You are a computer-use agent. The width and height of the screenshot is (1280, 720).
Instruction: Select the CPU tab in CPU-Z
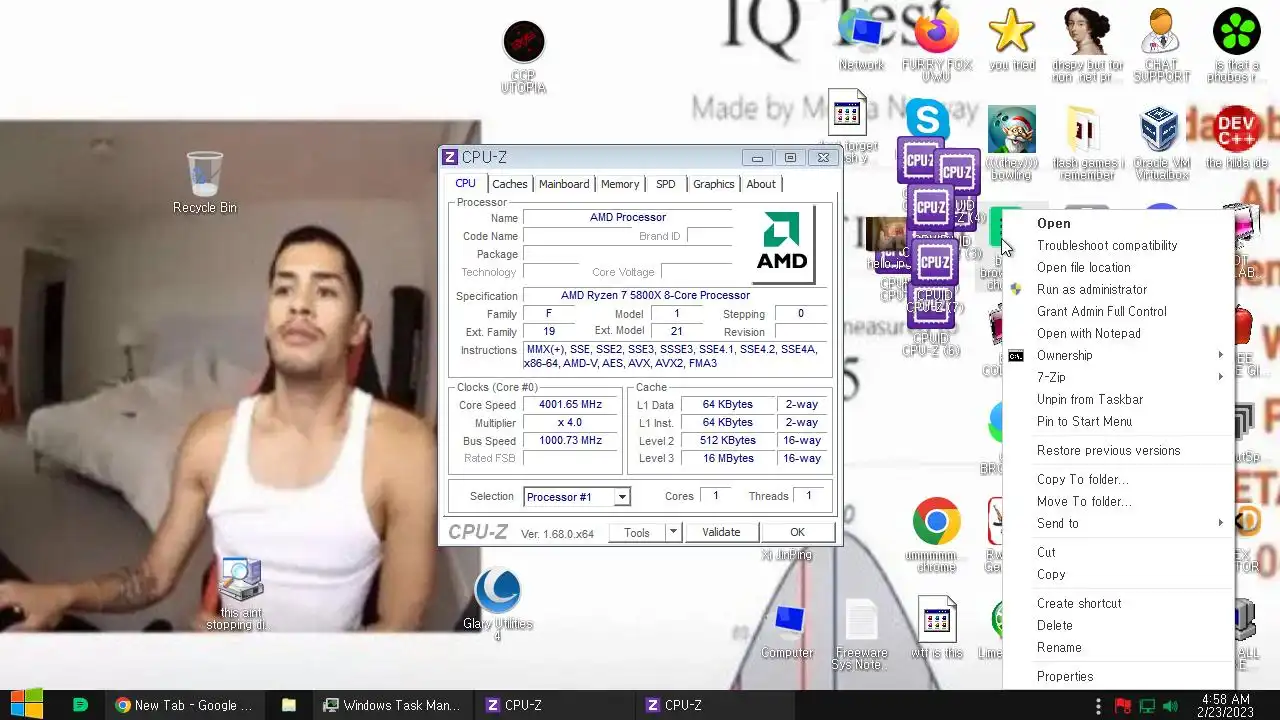[x=466, y=184]
